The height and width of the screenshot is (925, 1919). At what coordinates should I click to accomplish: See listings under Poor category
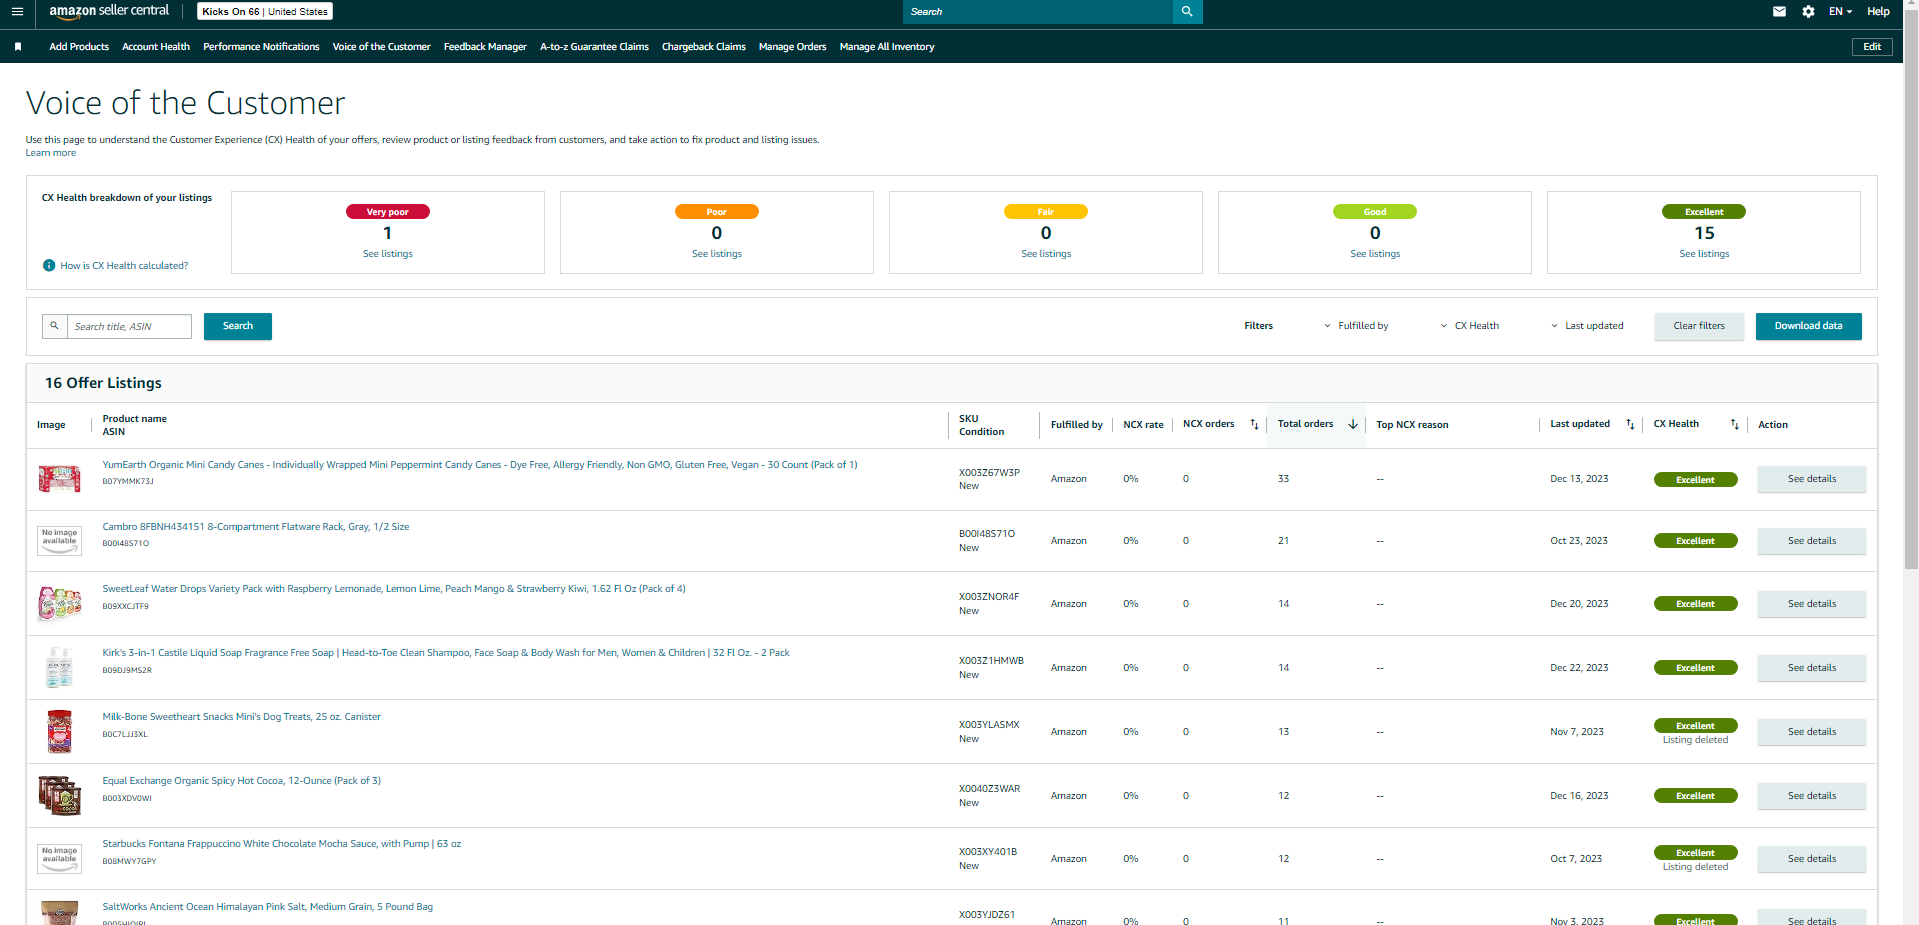pos(717,254)
